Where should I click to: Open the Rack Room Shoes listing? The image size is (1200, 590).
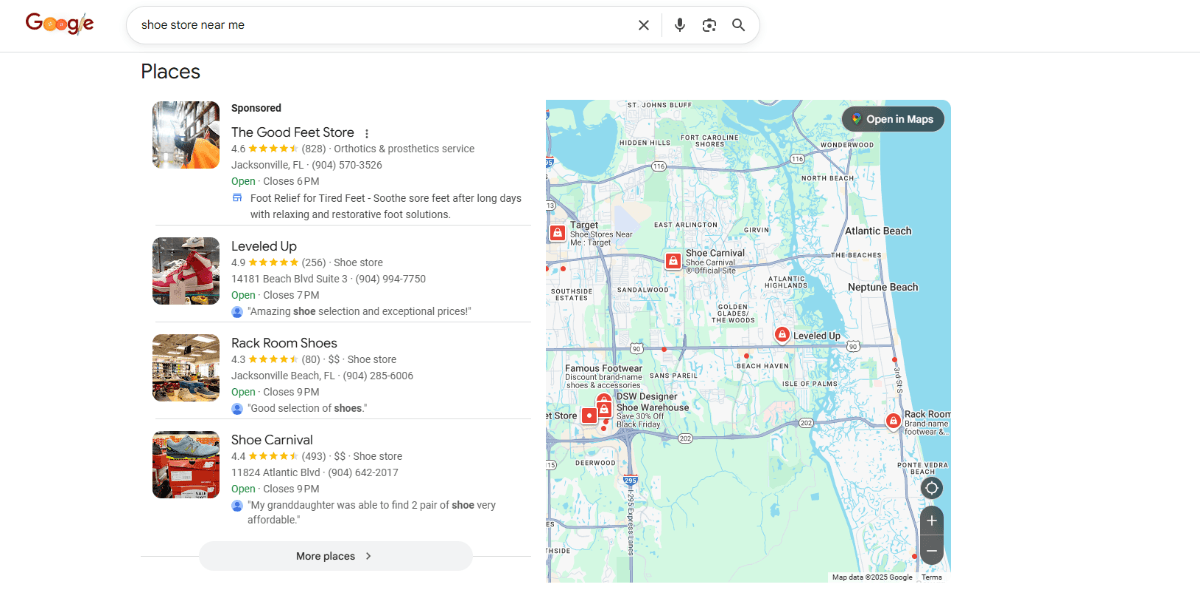point(284,342)
